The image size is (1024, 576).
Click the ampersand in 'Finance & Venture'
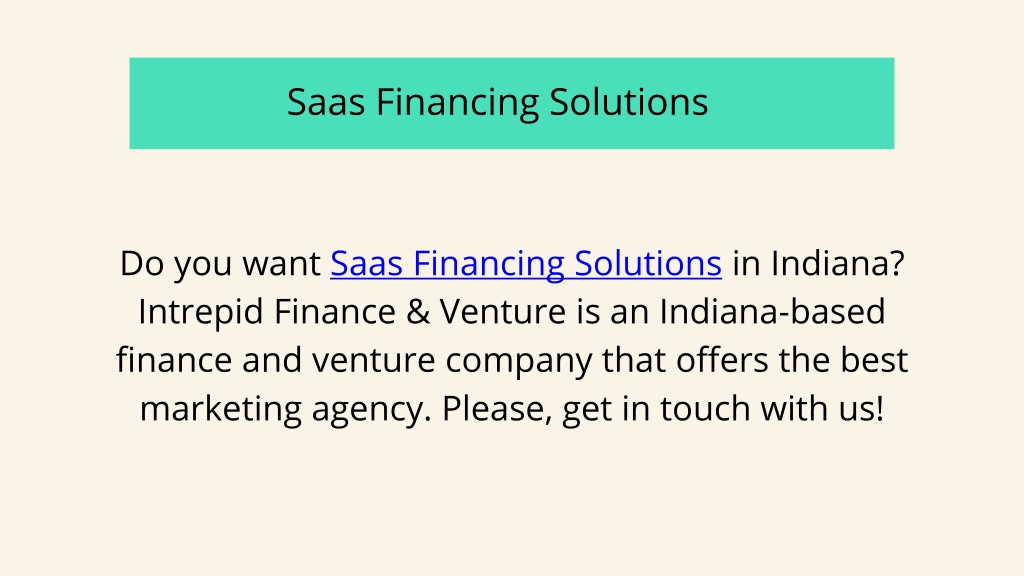pyautogui.click(x=418, y=312)
